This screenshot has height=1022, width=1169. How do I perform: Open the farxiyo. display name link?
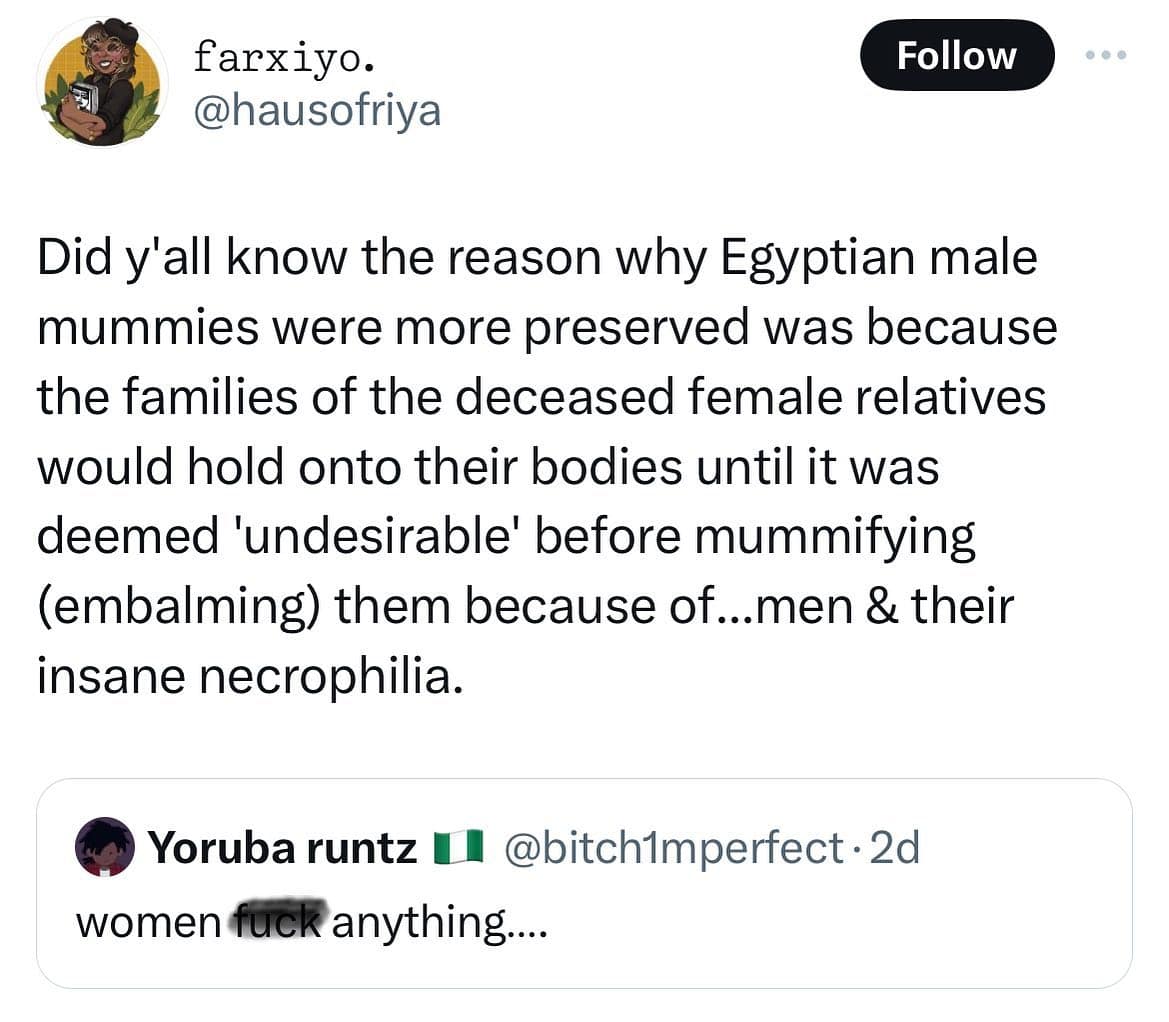click(x=285, y=58)
